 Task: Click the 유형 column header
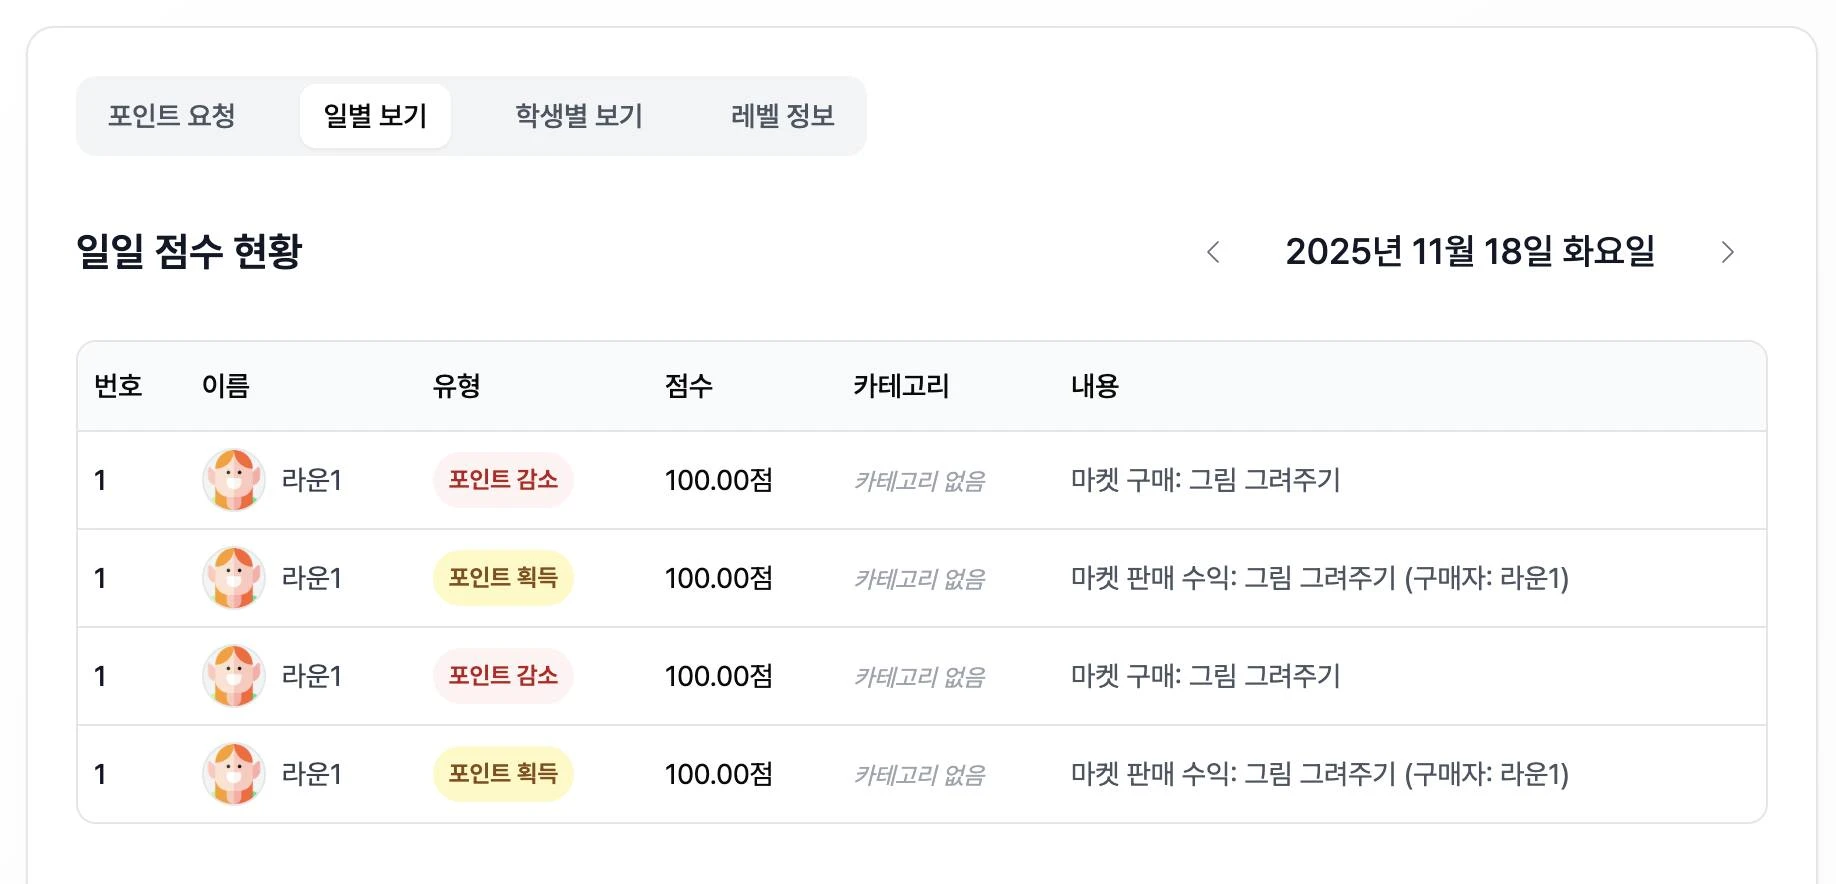pyautogui.click(x=457, y=386)
